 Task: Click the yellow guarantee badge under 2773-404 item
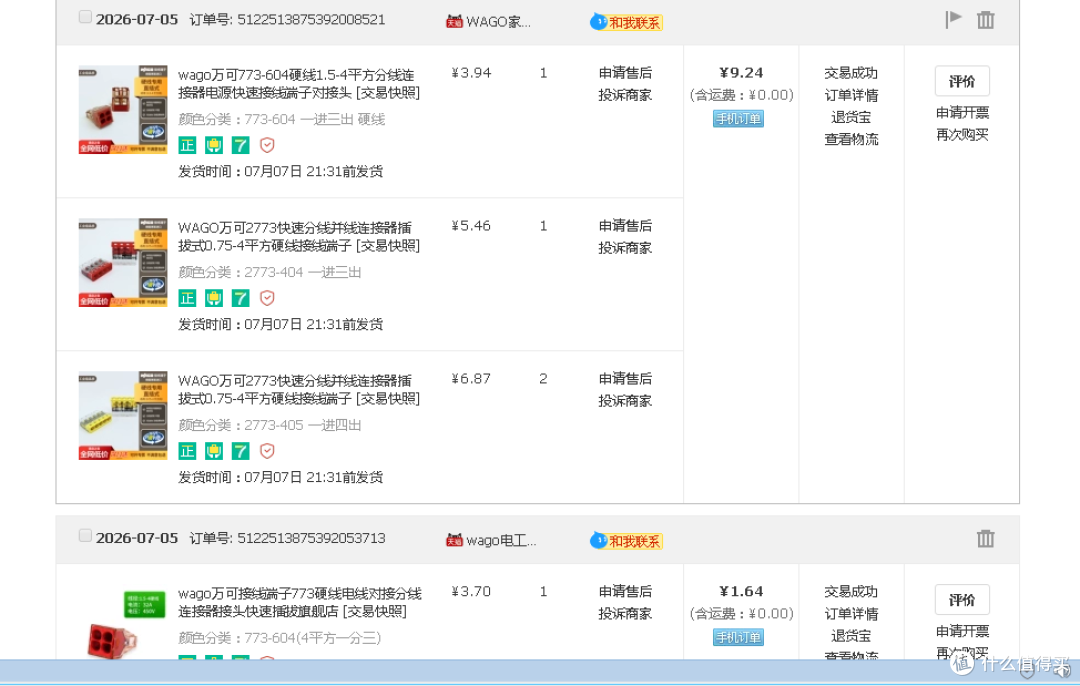click(x=214, y=298)
